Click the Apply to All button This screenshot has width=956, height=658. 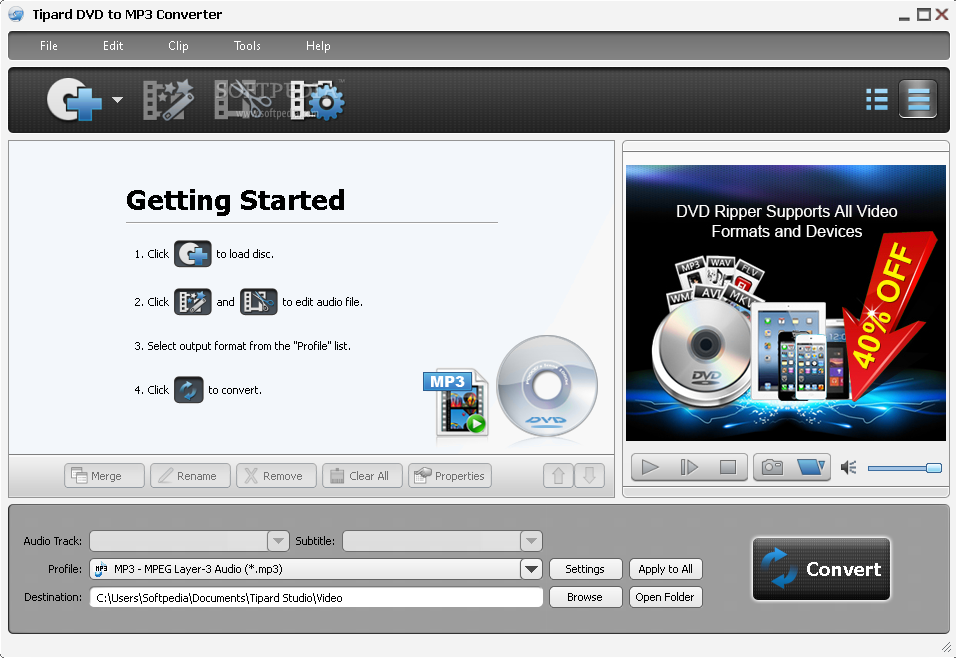tap(666, 569)
